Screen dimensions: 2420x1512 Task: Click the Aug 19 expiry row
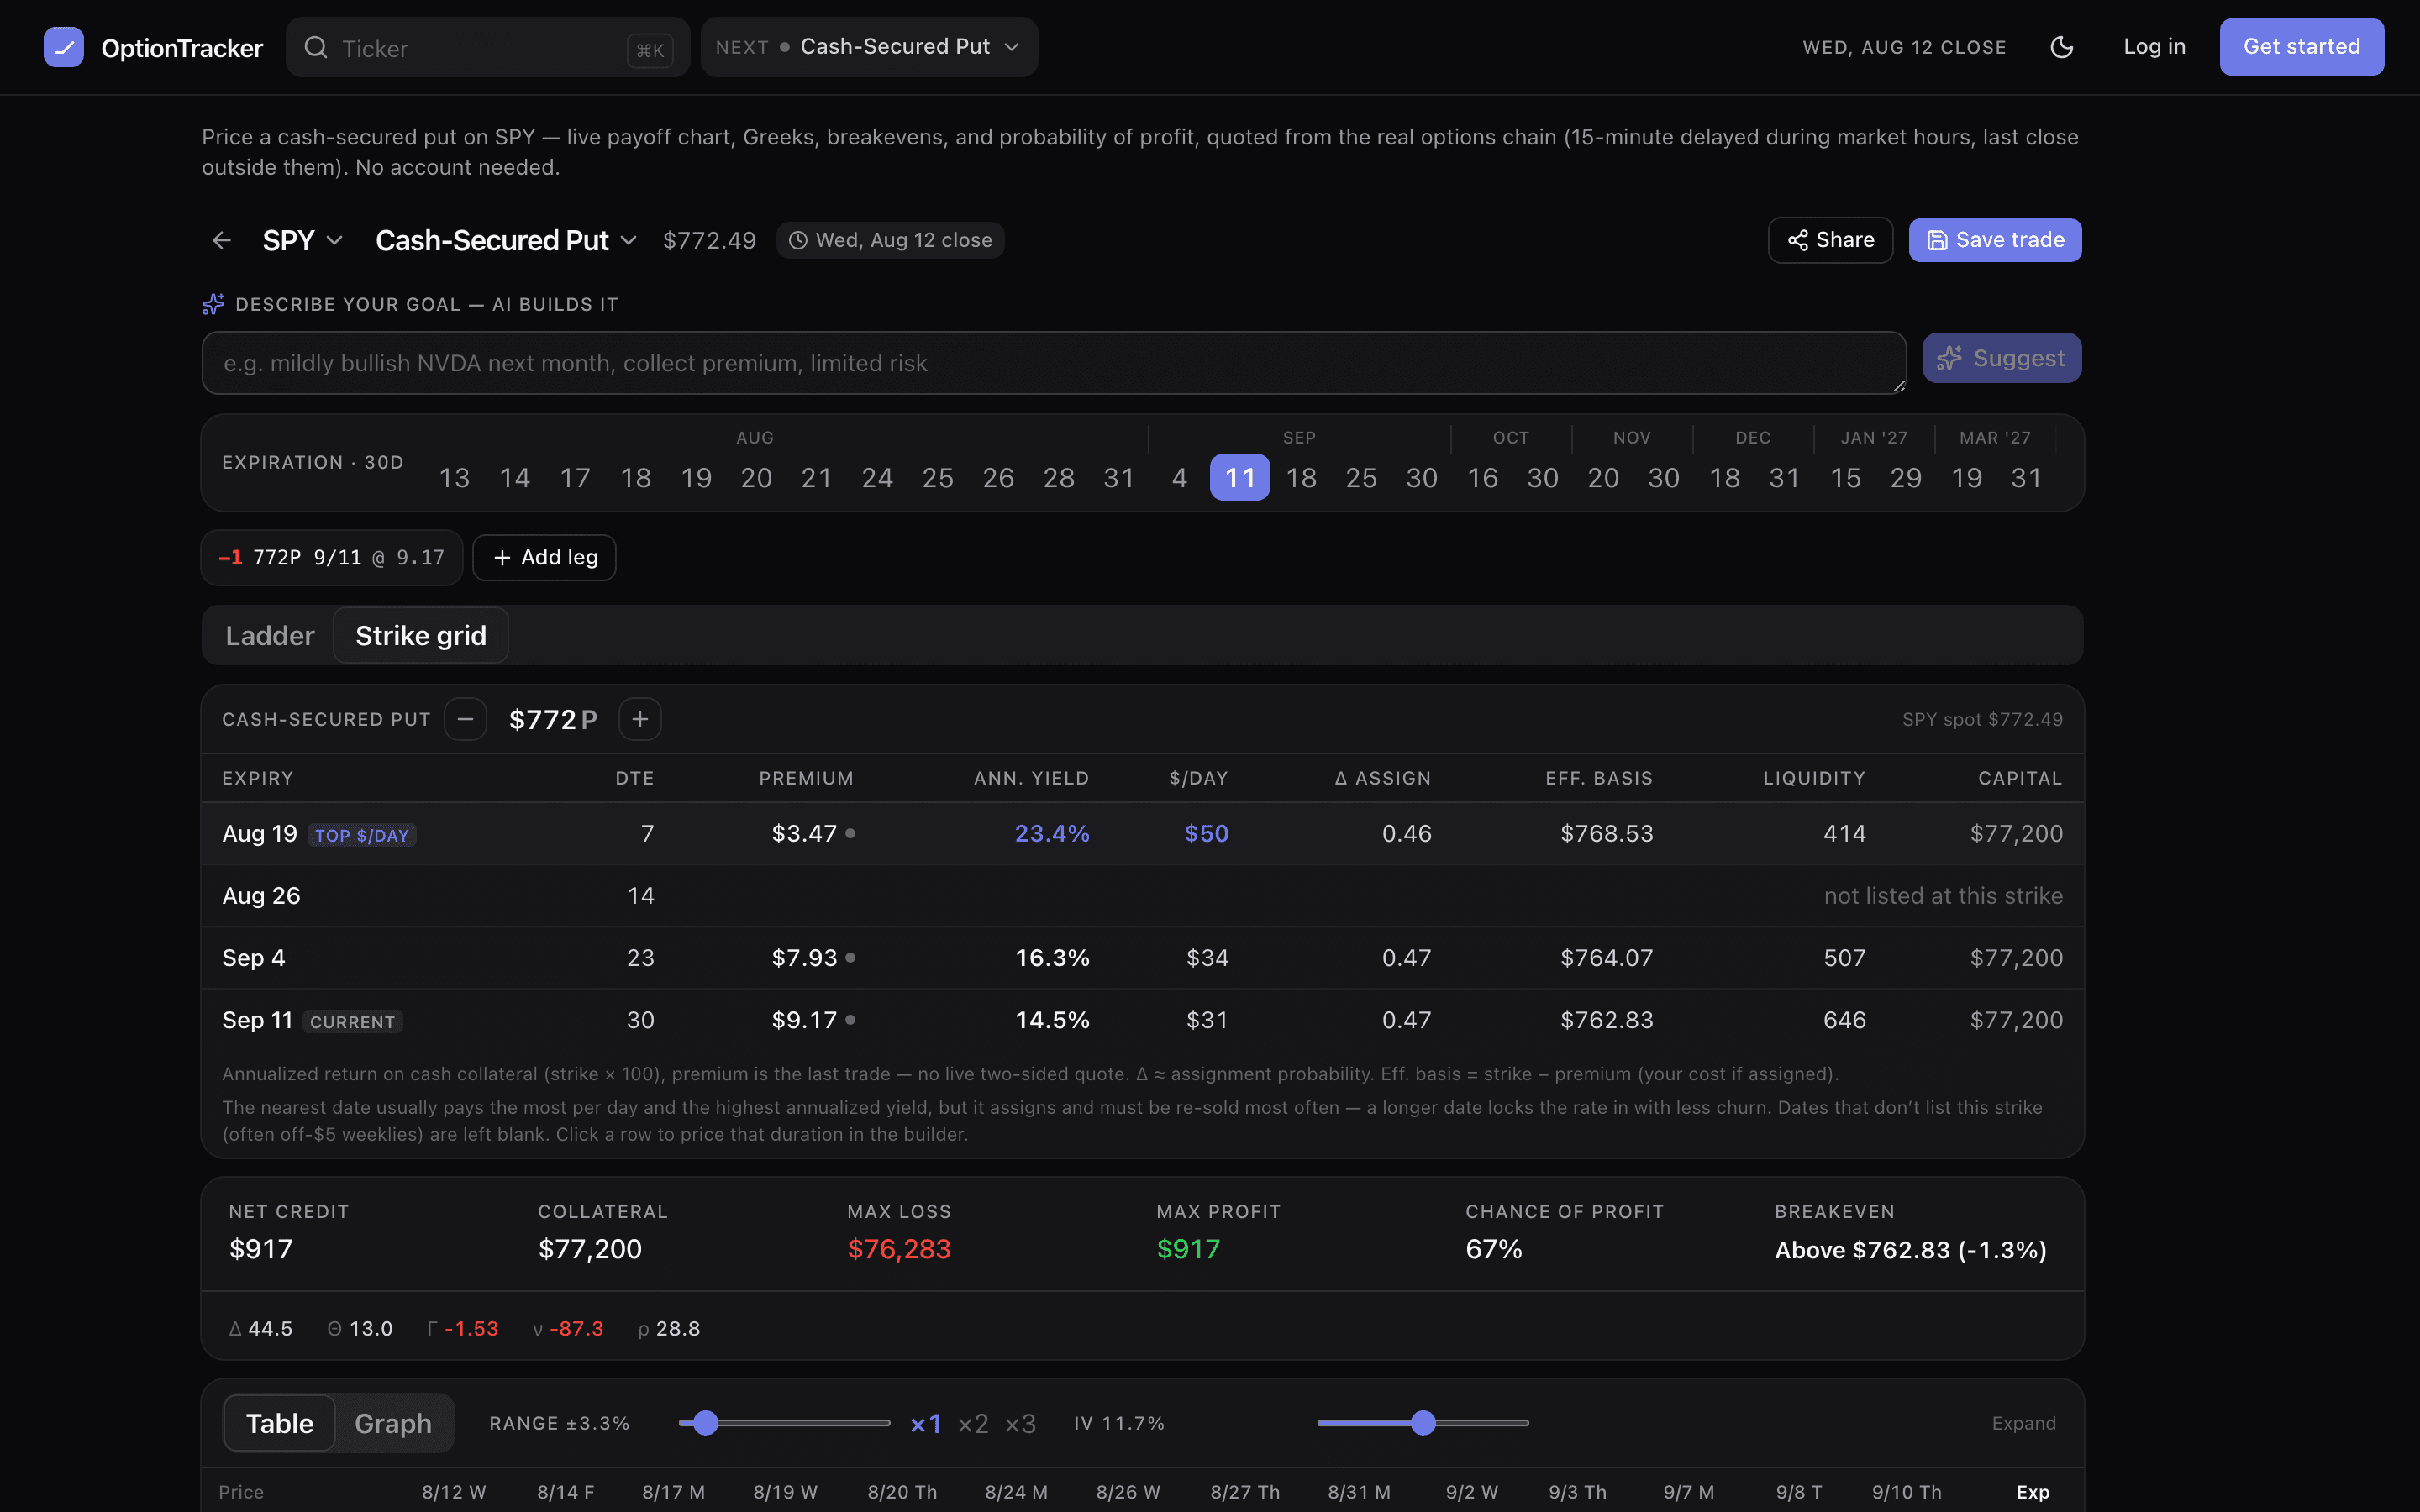[x=1142, y=834]
